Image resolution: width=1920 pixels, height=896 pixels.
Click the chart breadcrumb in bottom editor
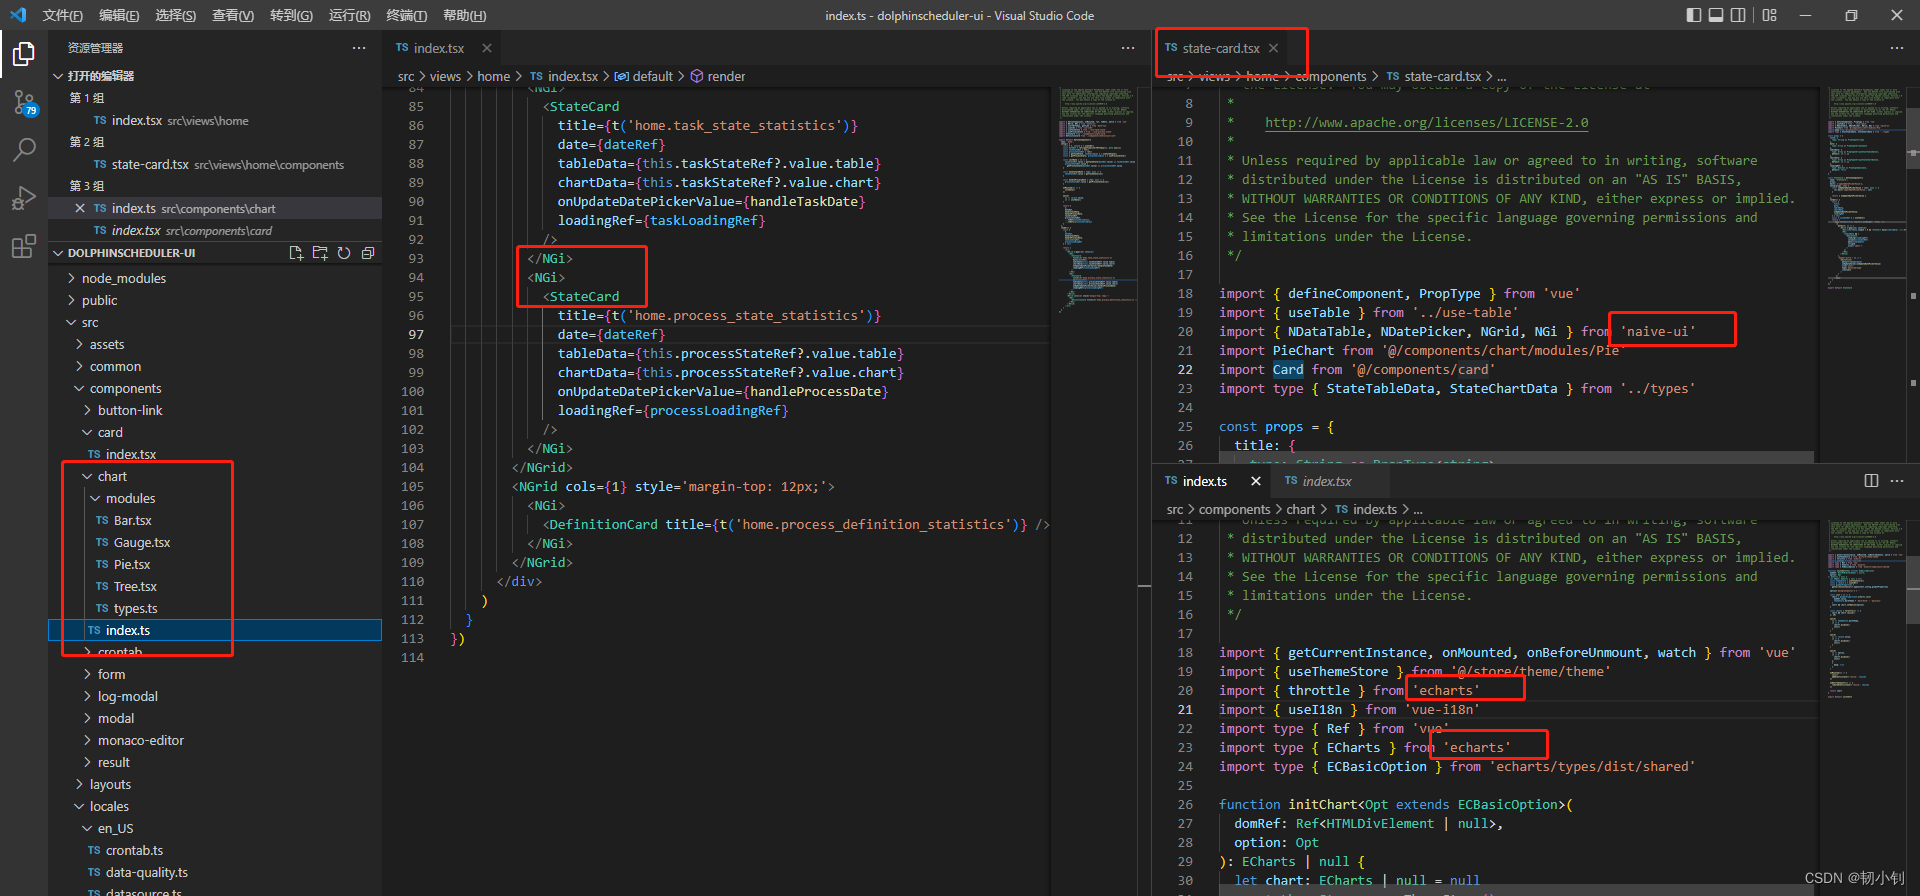pyautogui.click(x=1300, y=509)
